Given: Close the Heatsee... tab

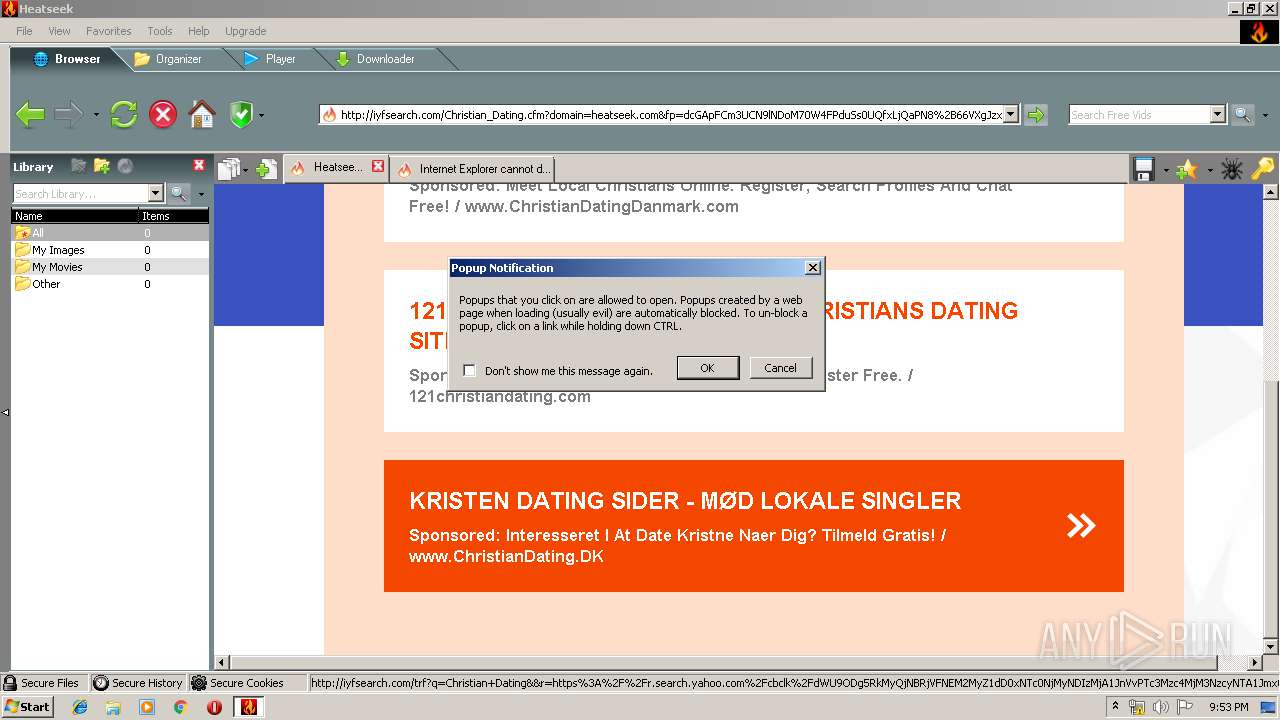Looking at the screenshot, I should coord(378,167).
